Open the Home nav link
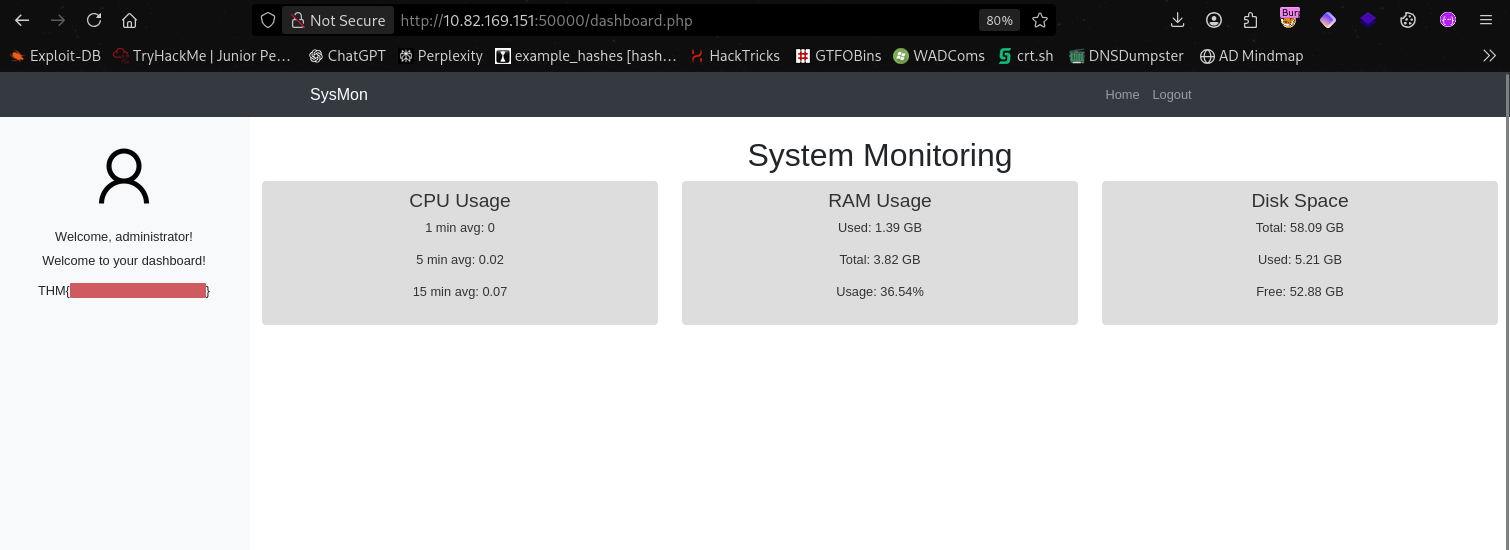 (1122, 94)
